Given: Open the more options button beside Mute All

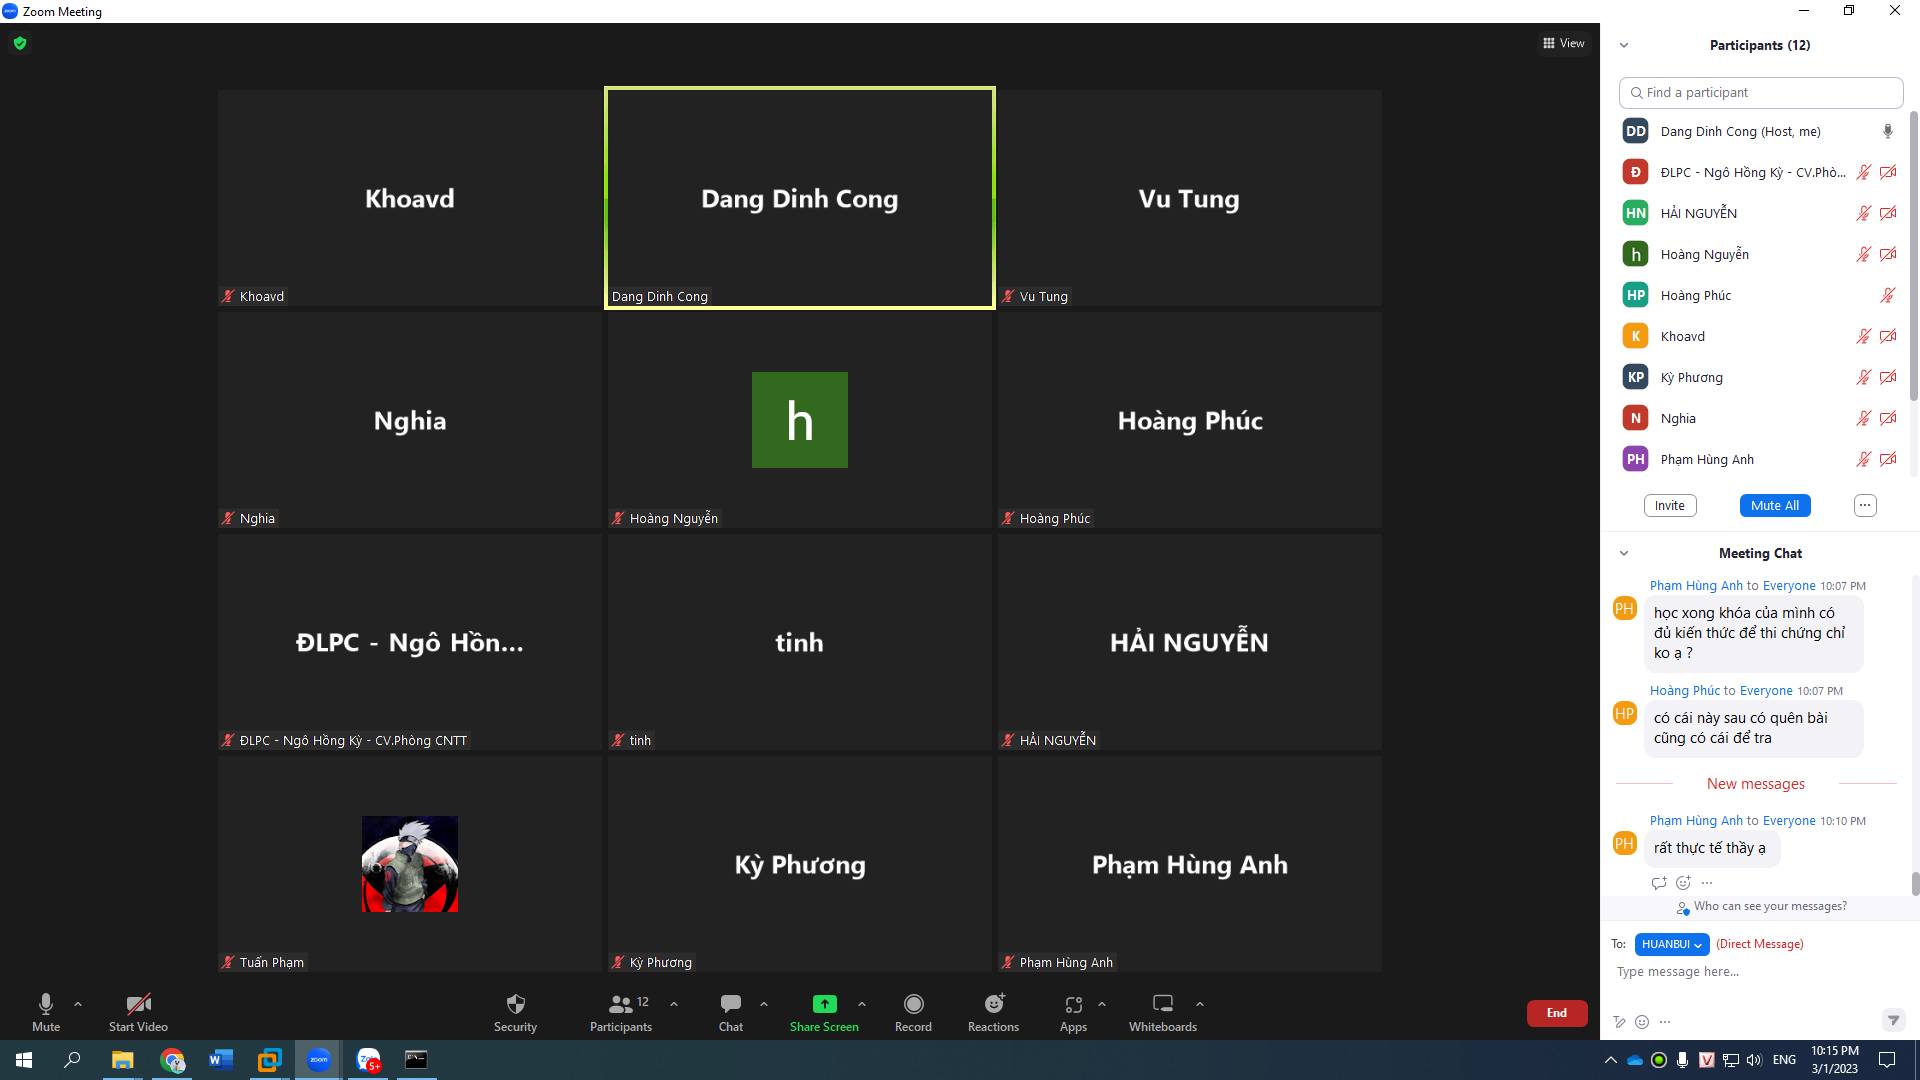Looking at the screenshot, I should tap(1865, 505).
